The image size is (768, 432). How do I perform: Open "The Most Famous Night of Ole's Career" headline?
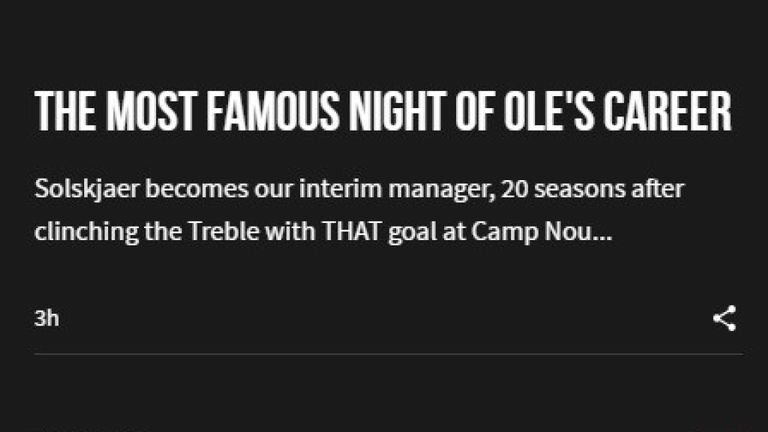(x=383, y=112)
